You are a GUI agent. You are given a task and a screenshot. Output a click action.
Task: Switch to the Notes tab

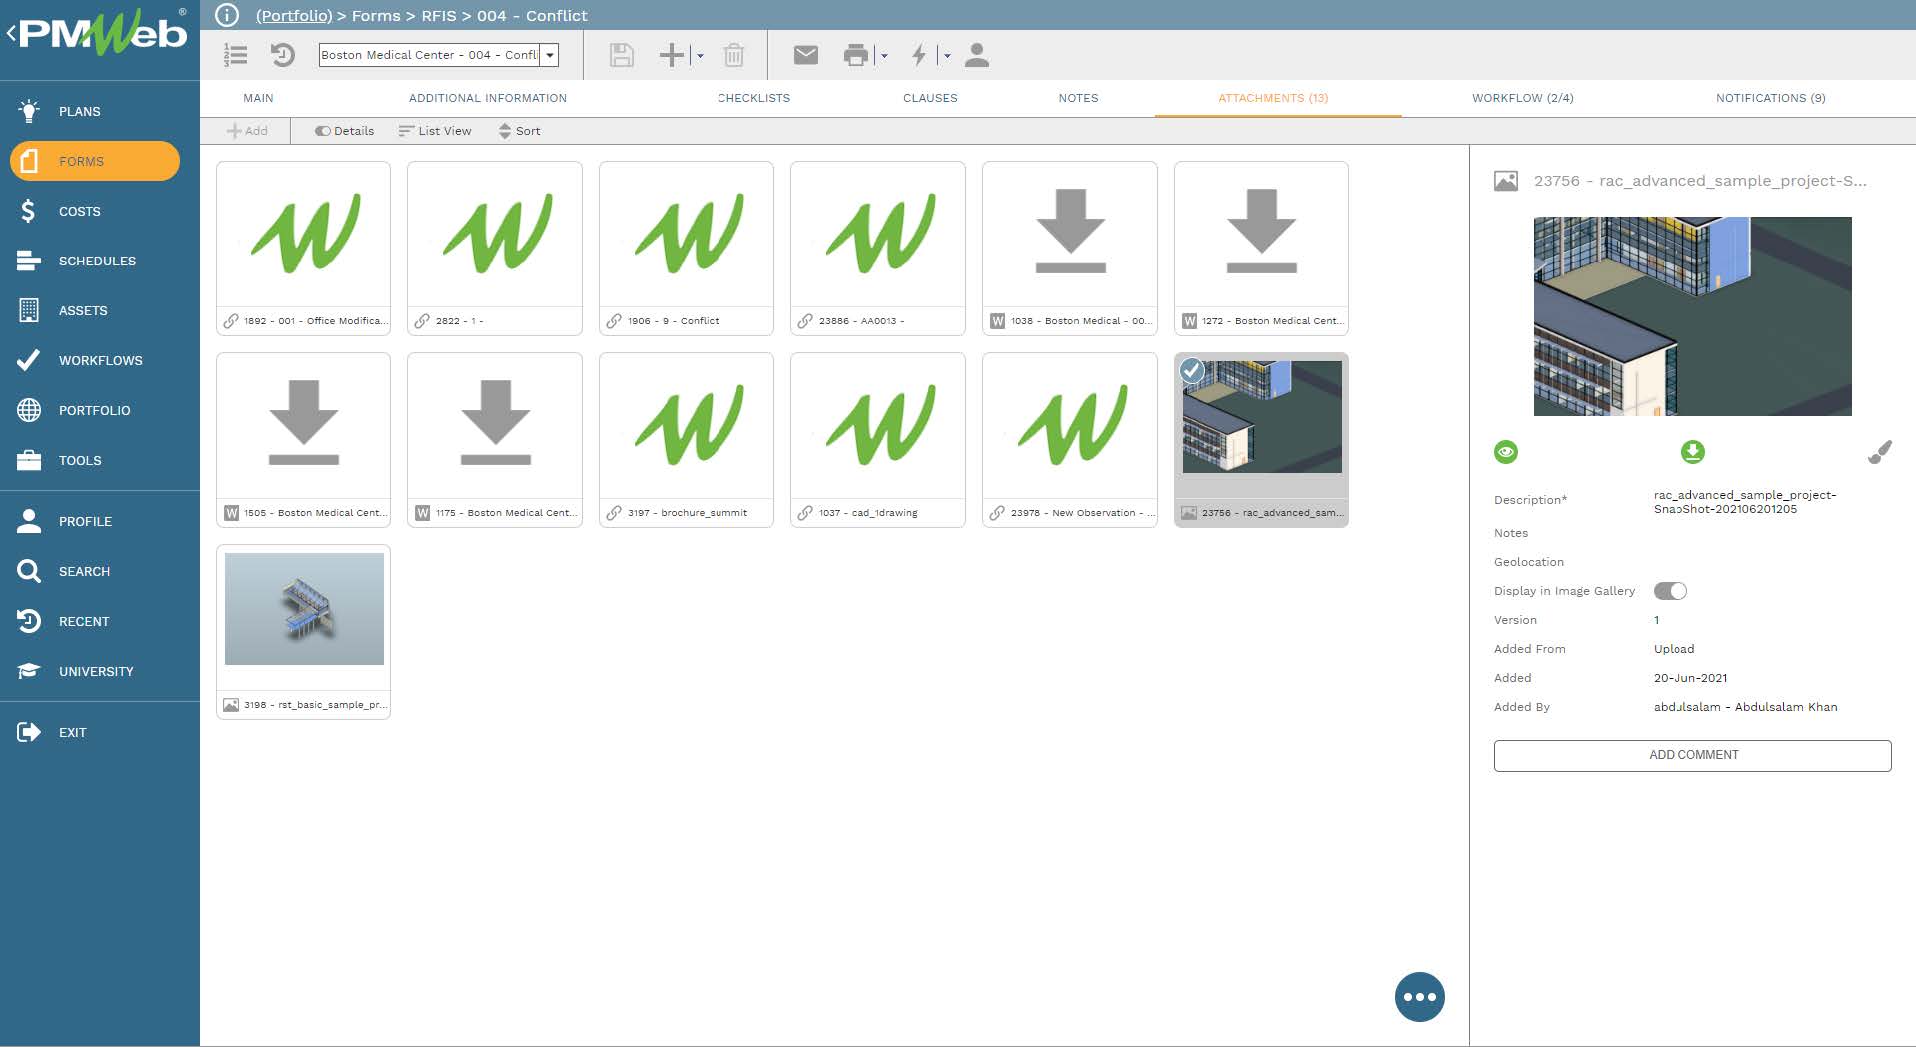point(1078,98)
